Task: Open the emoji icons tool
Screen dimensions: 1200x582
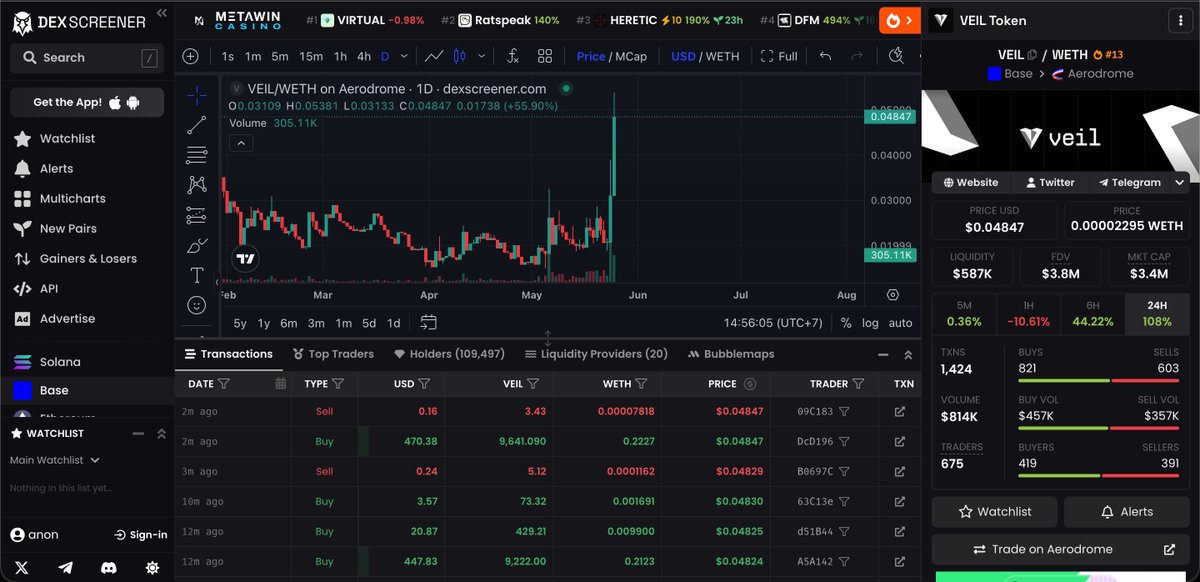Action: click(x=197, y=305)
